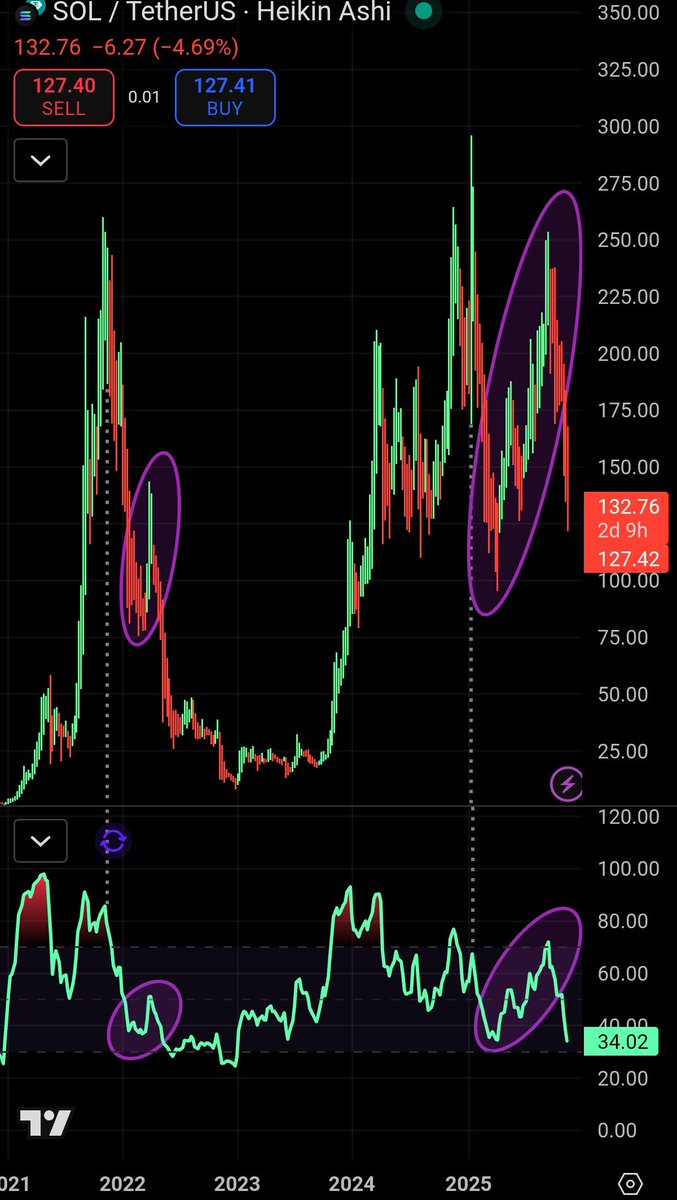Screen dimensions: 677x1200
Task: Tap the current price label 132.76
Action: tap(626, 505)
